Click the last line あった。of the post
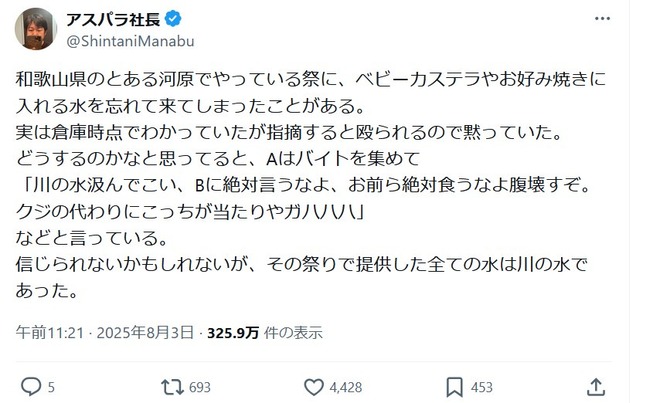 click(x=47, y=291)
